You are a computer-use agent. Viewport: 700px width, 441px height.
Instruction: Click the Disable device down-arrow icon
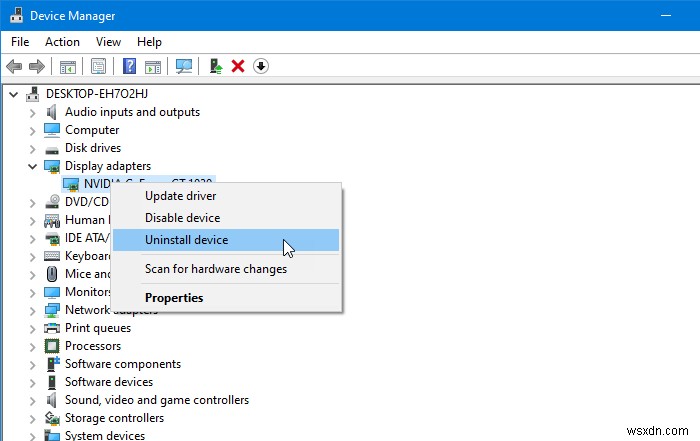point(261,67)
